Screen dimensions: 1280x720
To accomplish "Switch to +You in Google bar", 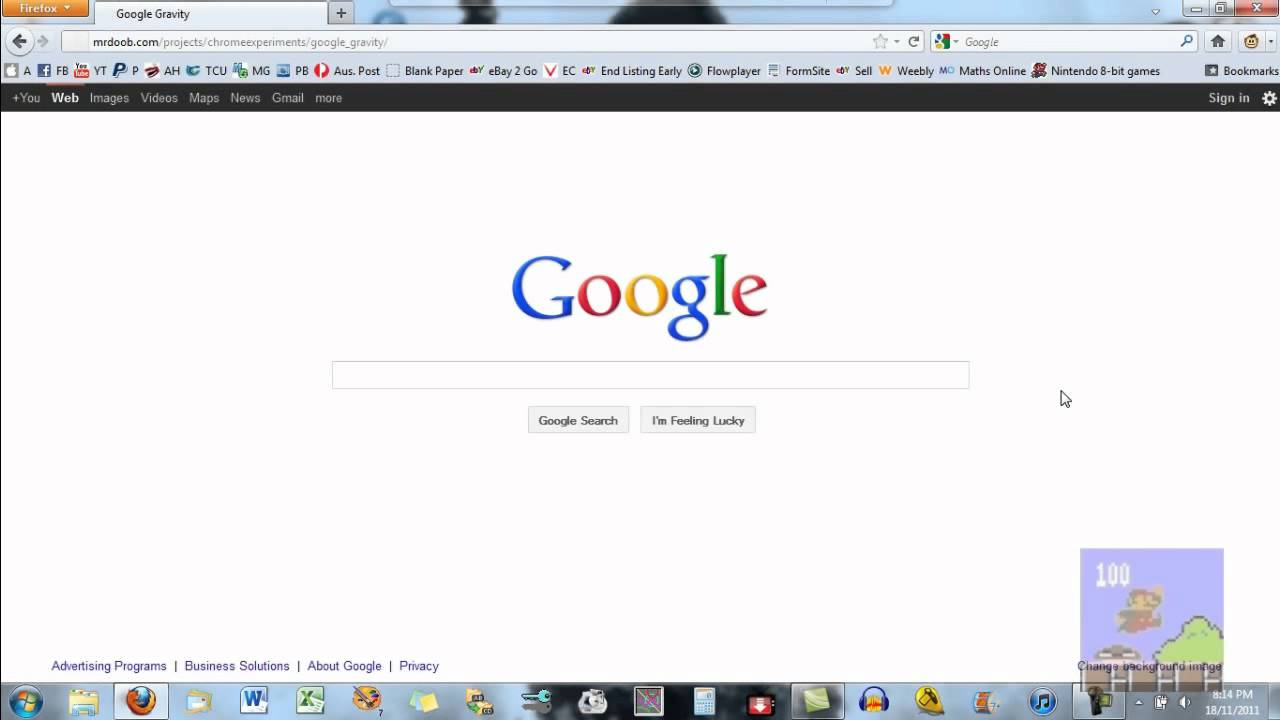I will pos(26,98).
